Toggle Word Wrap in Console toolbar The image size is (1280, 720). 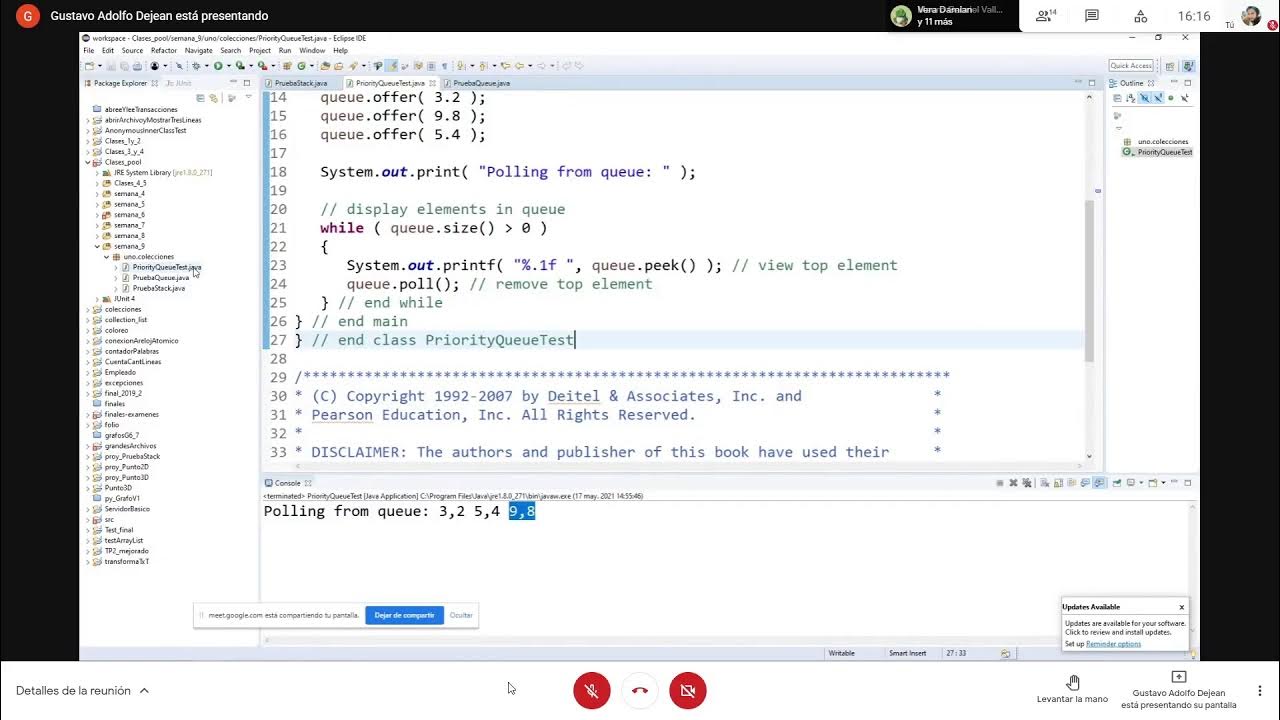click(x=1072, y=483)
